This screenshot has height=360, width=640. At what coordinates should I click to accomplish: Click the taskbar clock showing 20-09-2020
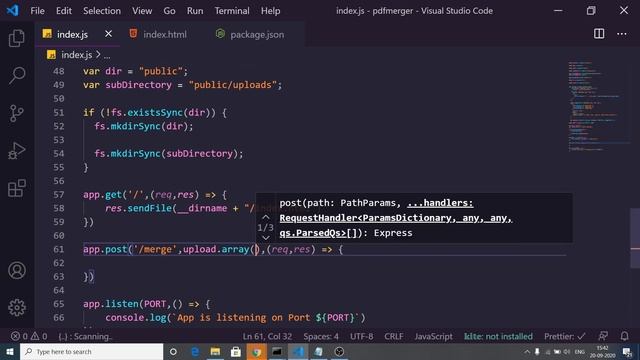tap(602, 351)
